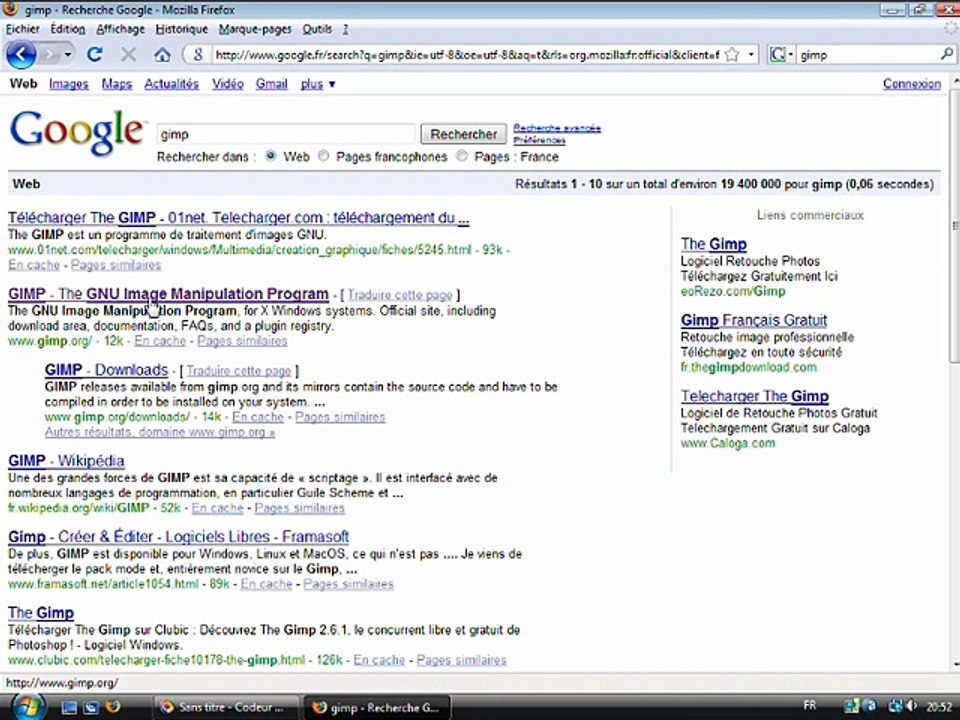Open Pages similaires for Framasoft result
960x720 pixels.
click(348, 583)
